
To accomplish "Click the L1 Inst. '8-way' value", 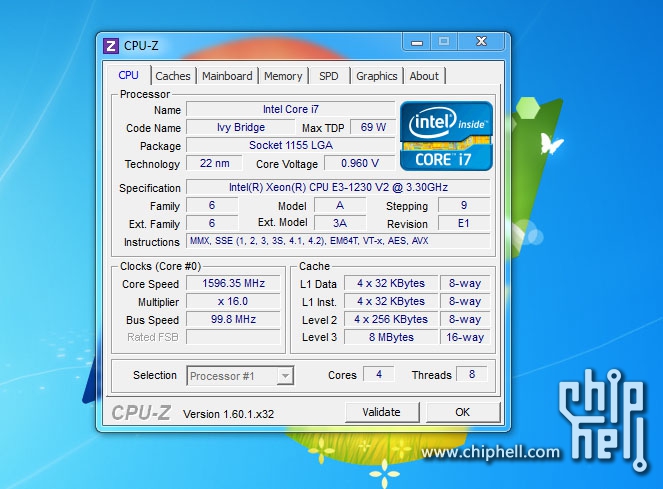I will [465, 302].
